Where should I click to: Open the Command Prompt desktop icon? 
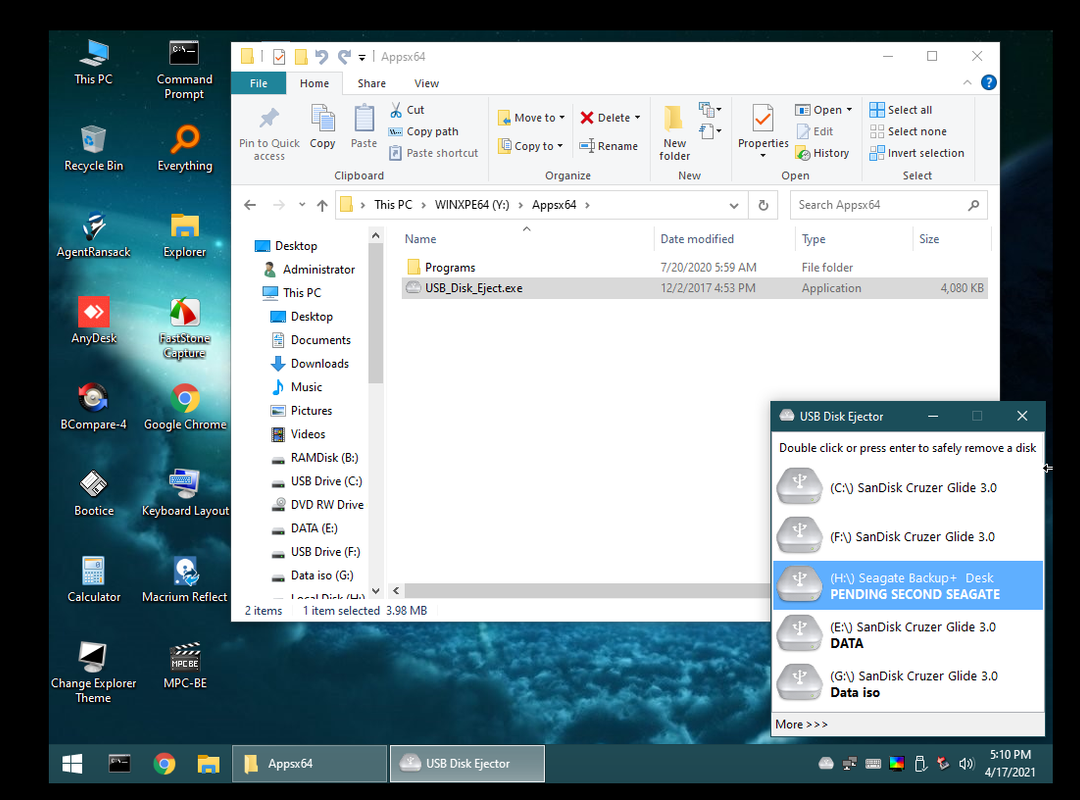[x=185, y=70]
